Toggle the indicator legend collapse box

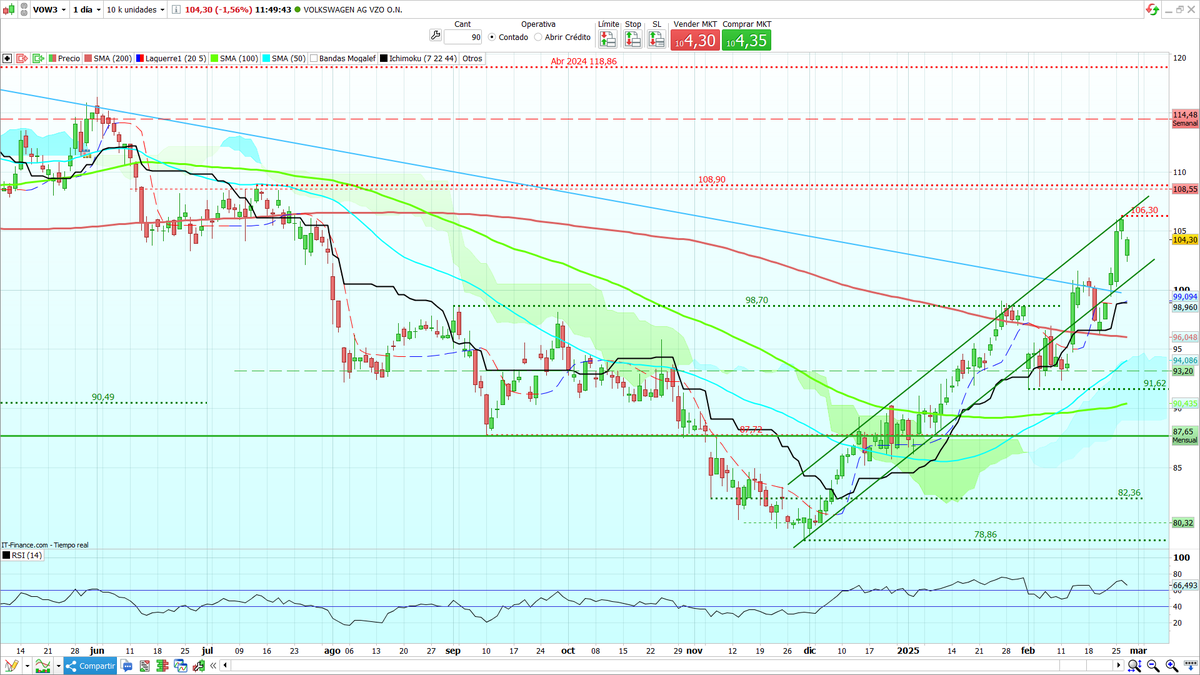coord(6,58)
